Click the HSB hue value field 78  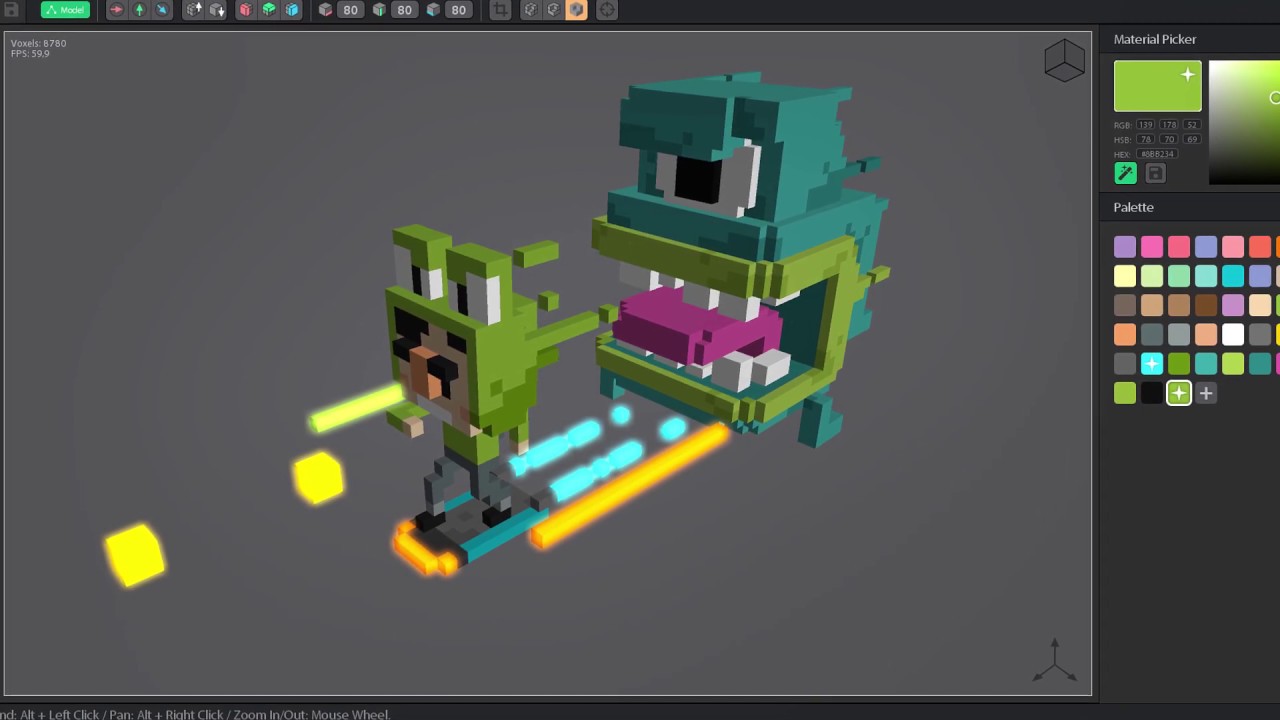(1145, 140)
